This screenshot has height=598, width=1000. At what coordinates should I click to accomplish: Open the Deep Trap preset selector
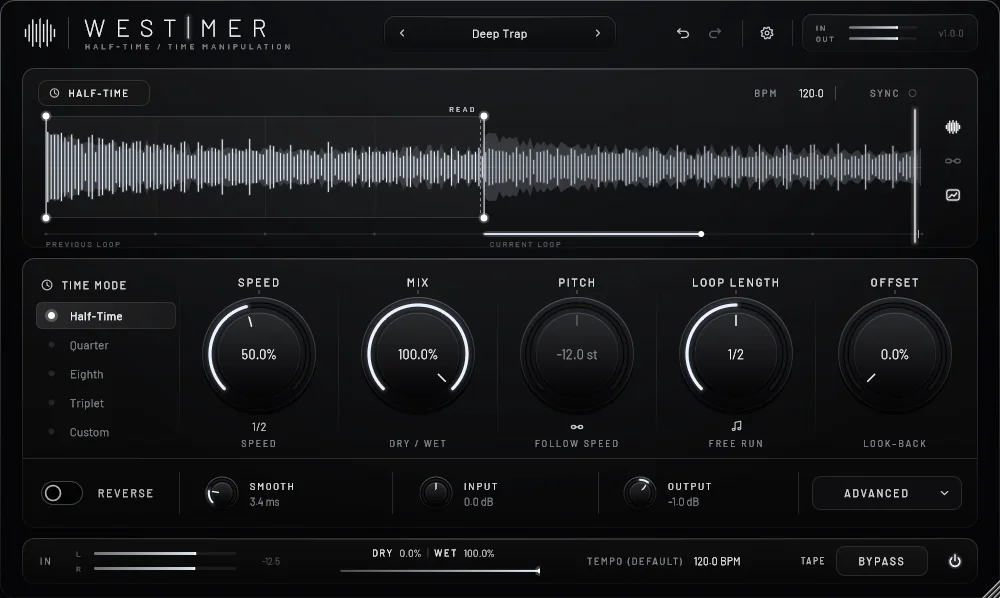(499, 34)
